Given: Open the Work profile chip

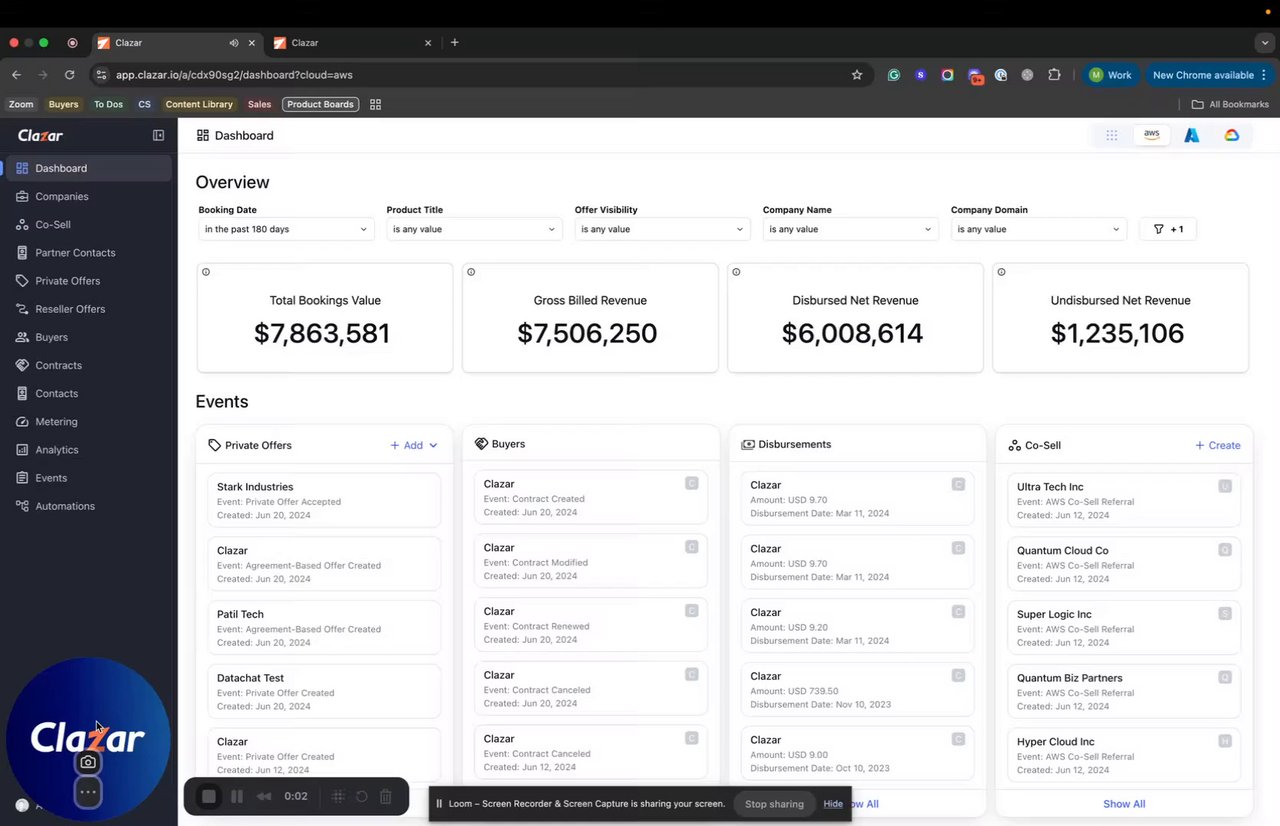Looking at the screenshot, I should pyautogui.click(x=1111, y=75).
